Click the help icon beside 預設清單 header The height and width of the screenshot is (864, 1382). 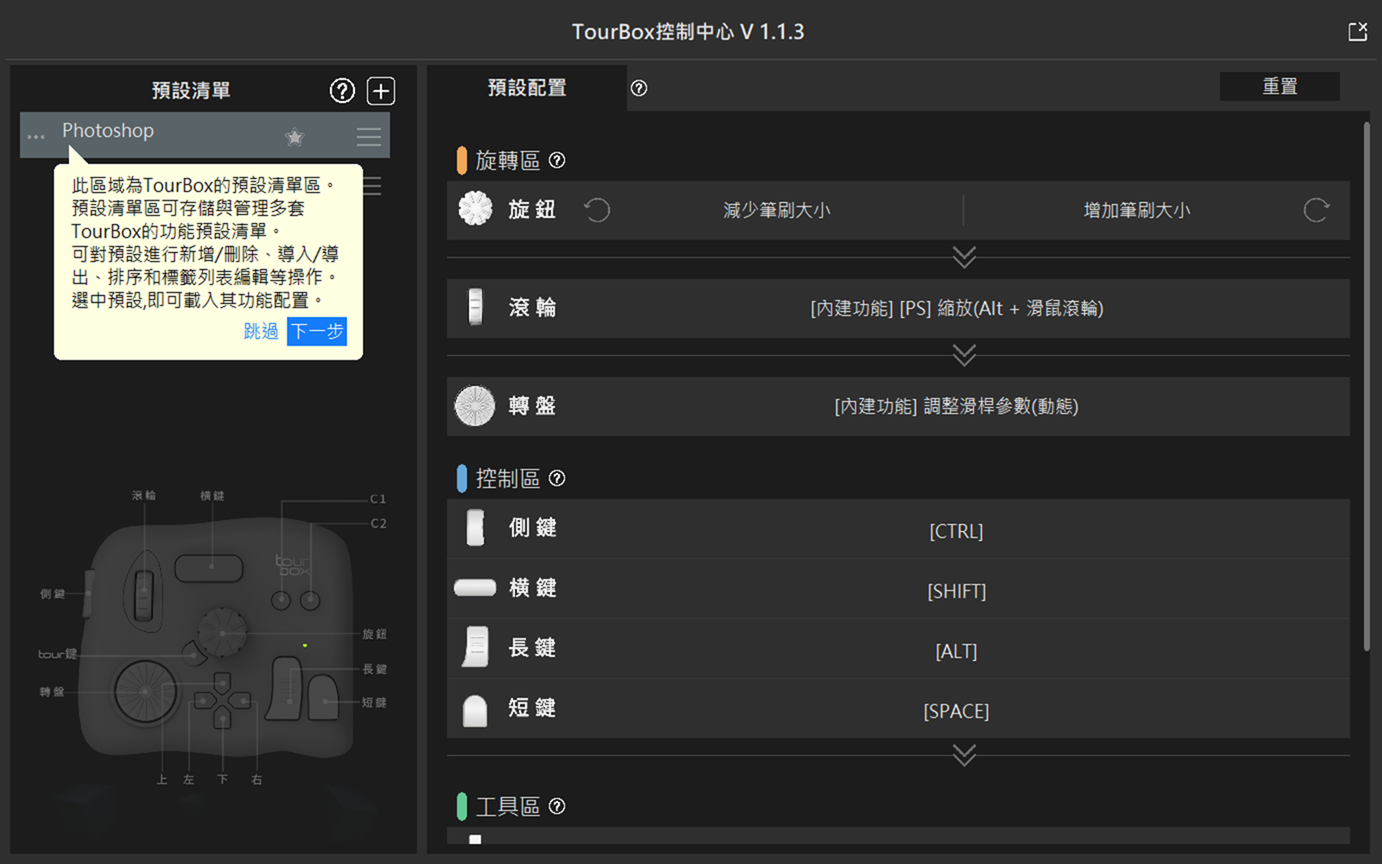(342, 90)
